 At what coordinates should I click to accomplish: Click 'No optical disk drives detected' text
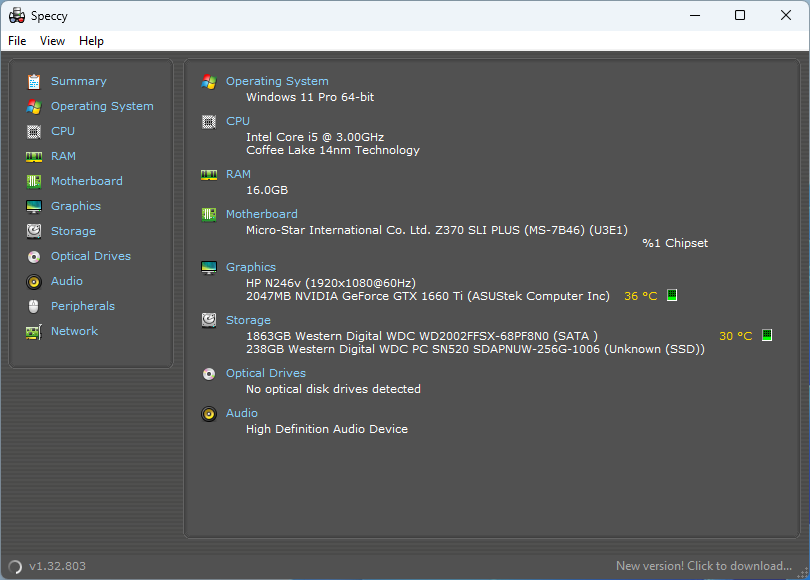click(333, 389)
